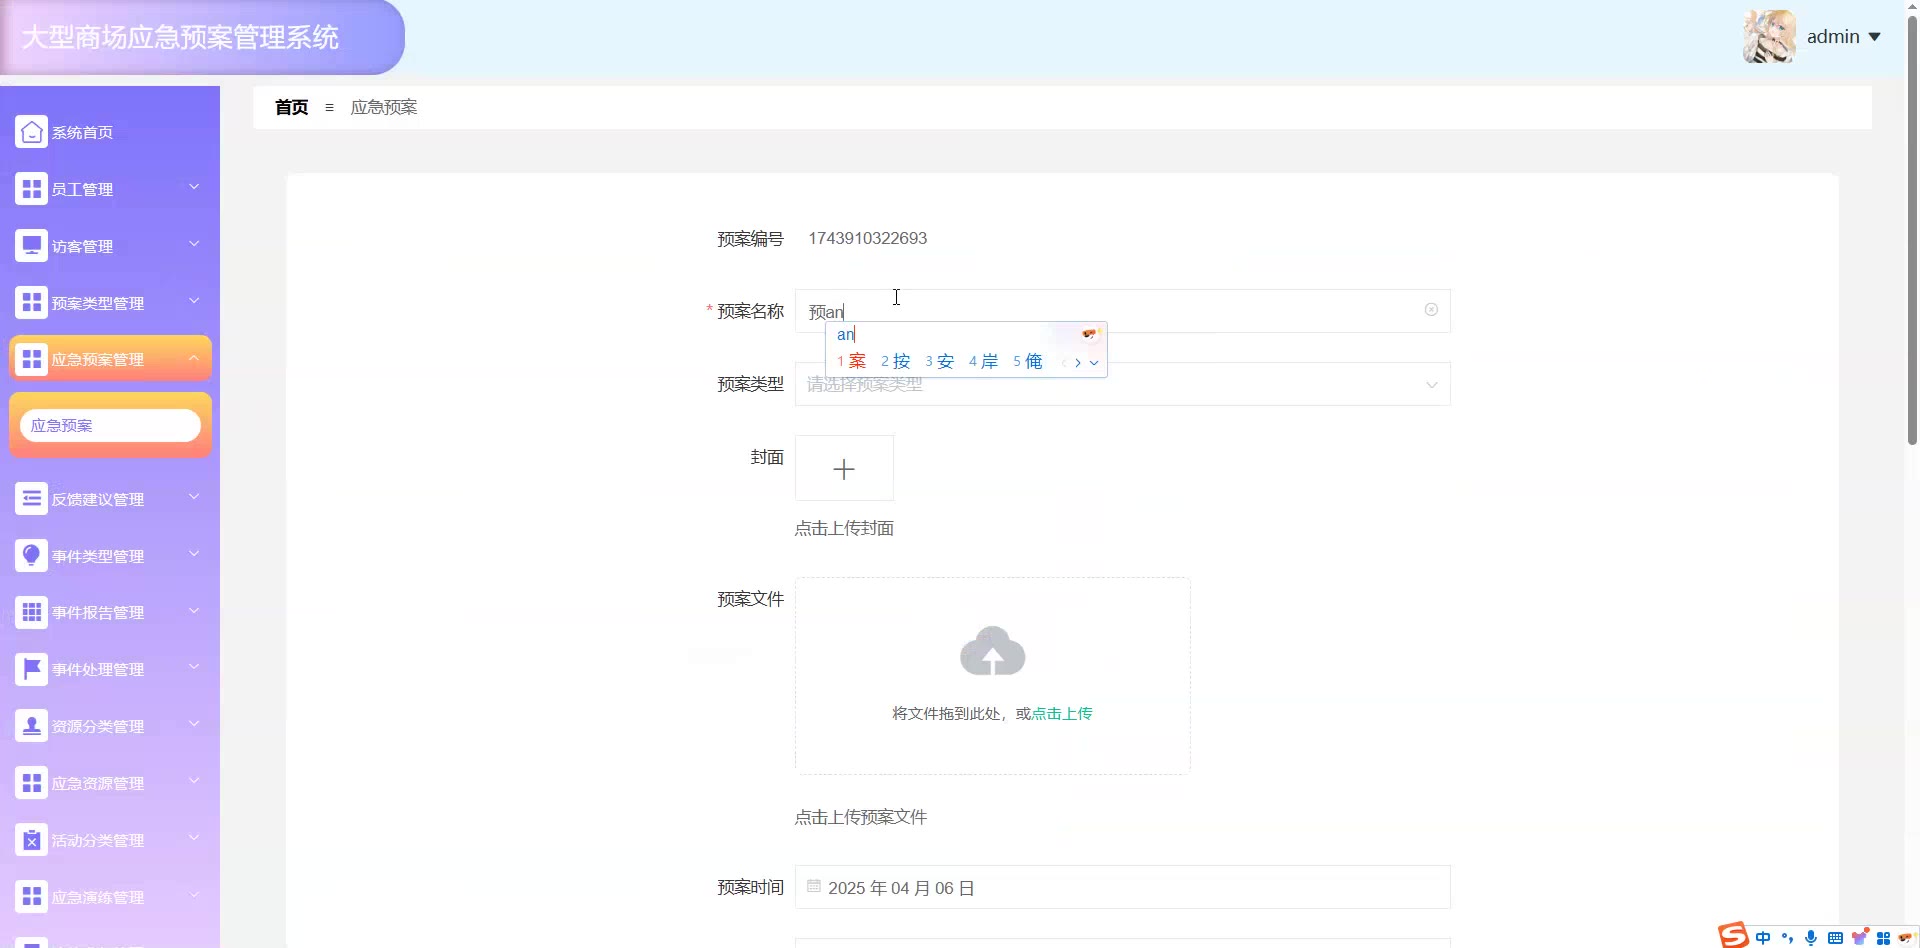The image size is (1920, 948).
Task: Go to next IME candidate page arrow
Action: 1077,362
